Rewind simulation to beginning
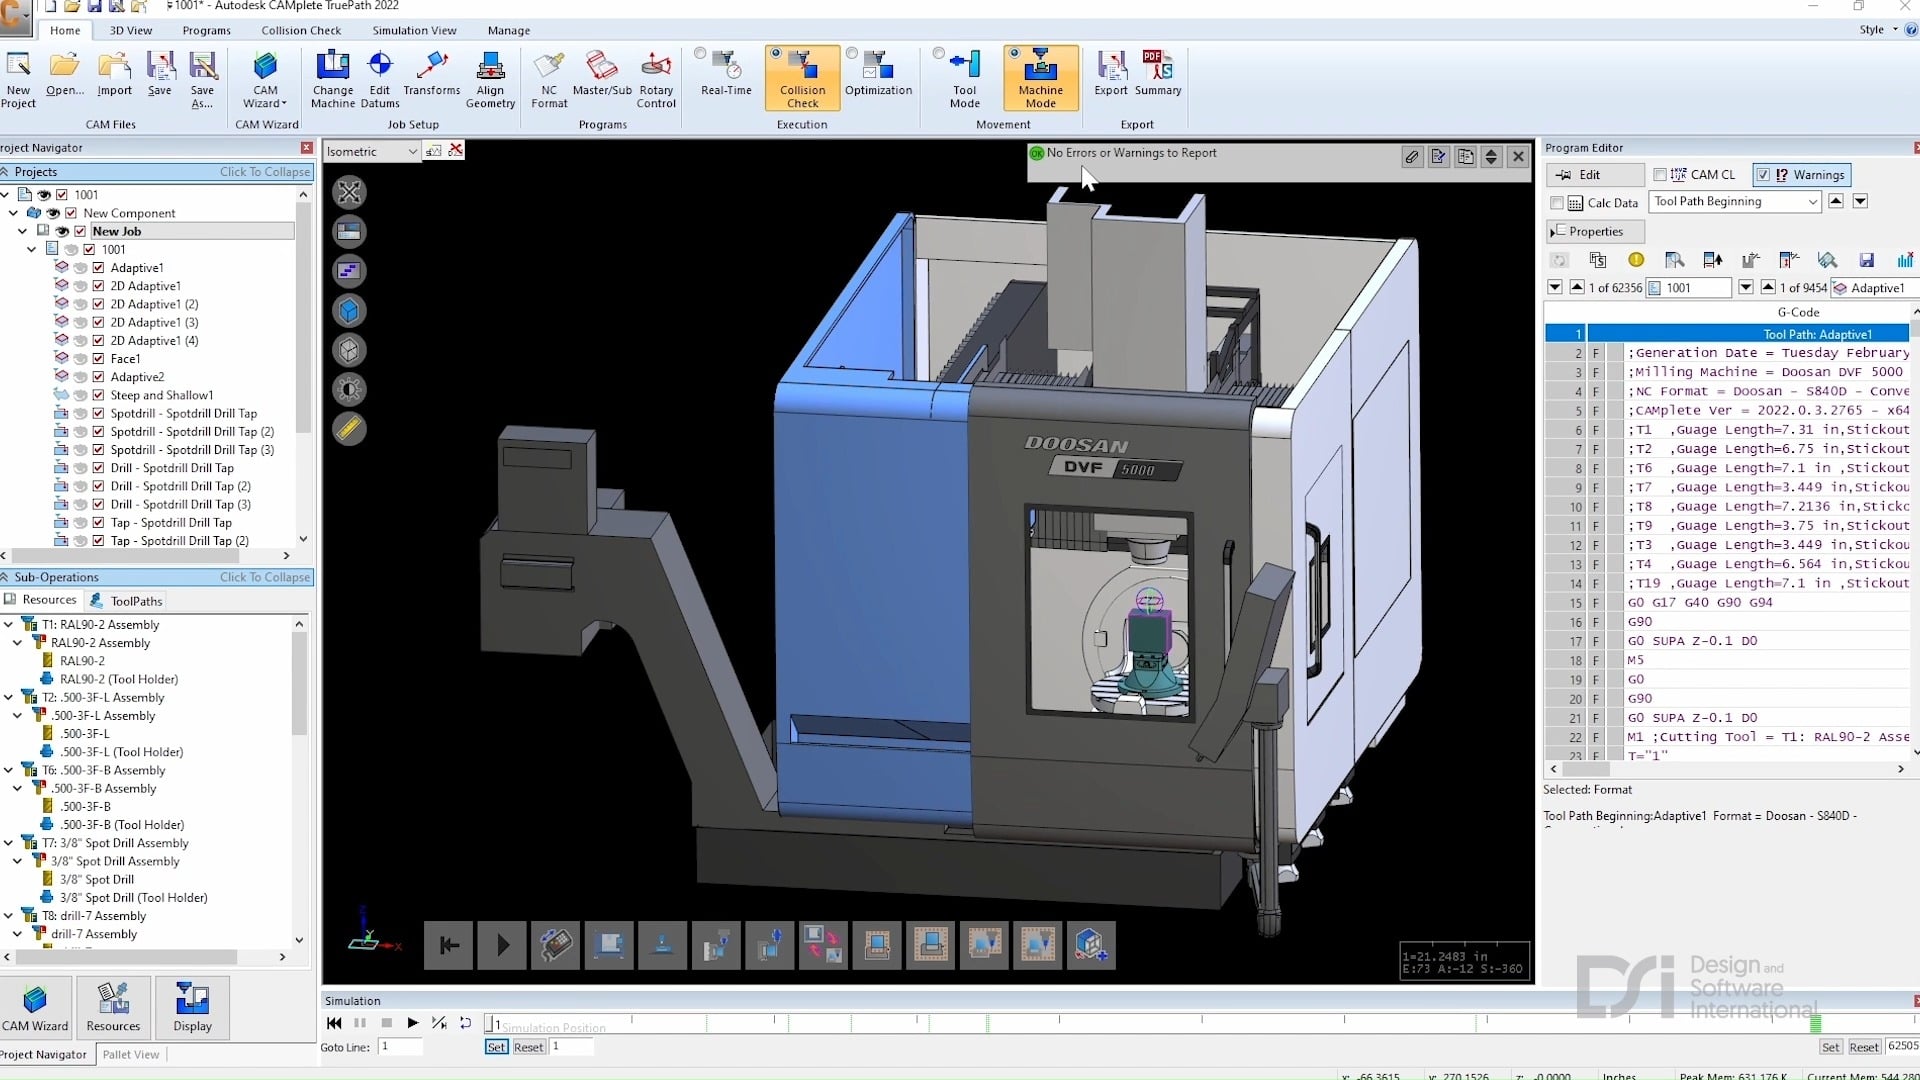Viewport: 1920px width, 1080px height. coord(334,1023)
